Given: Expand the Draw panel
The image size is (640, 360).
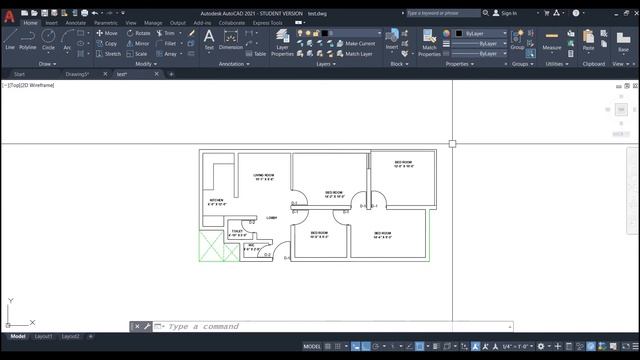Looking at the screenshot, I should coord(47,64).
